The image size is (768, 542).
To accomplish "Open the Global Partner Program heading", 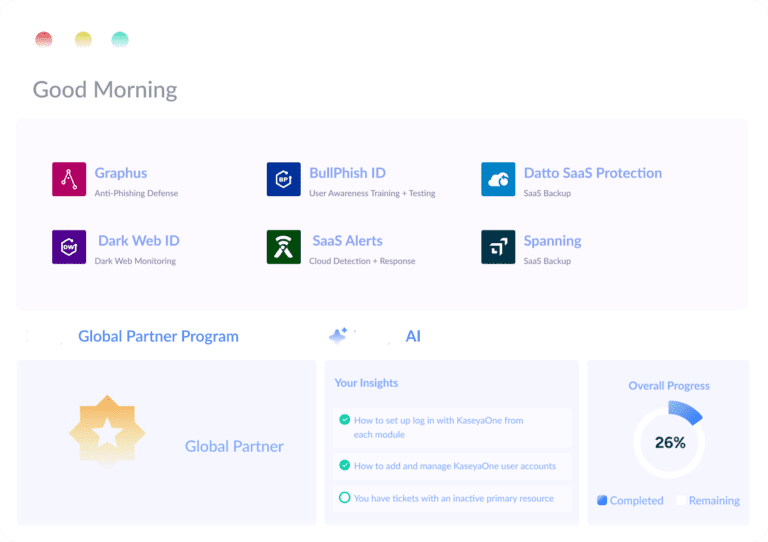I will point(158,336).
